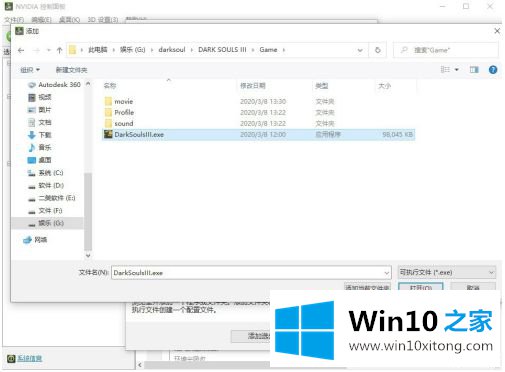Change view layout icon
Screen dimensions: 505x372
[x=445, y=69]
